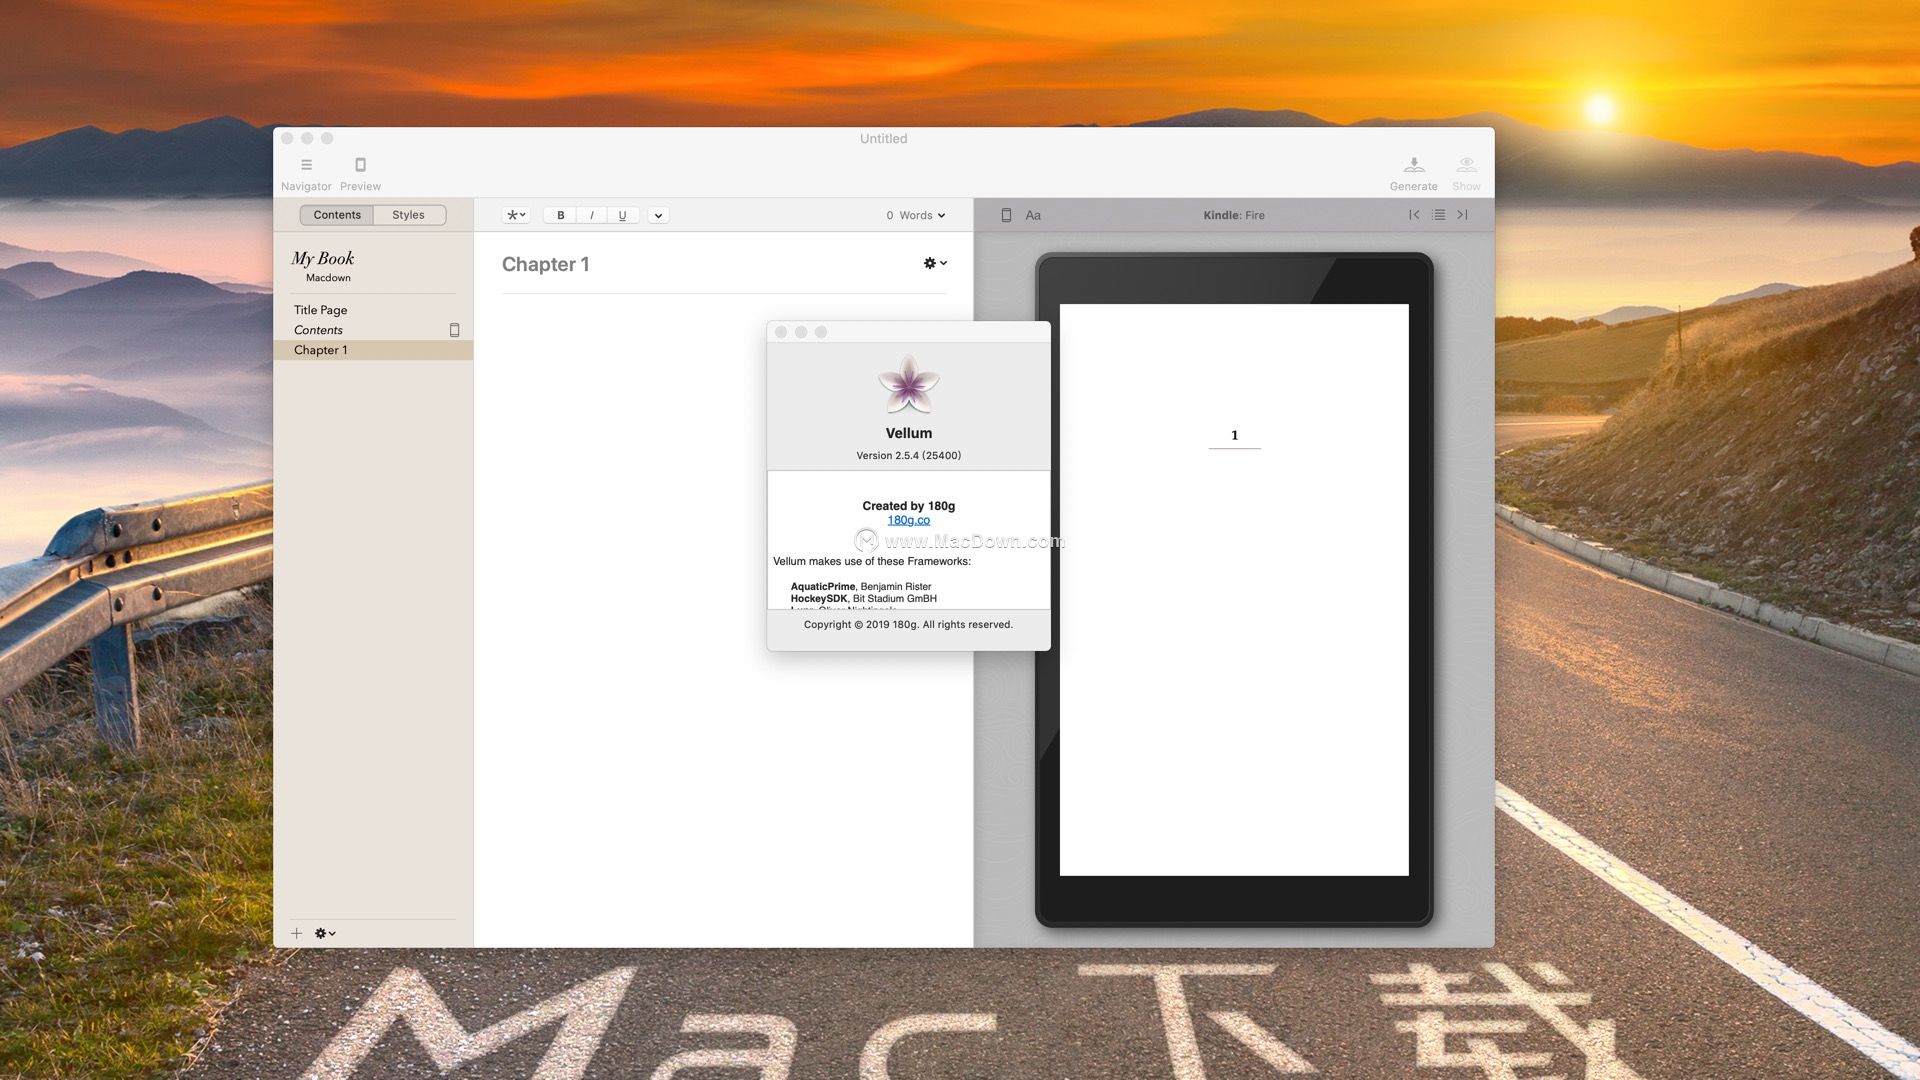Image resolution: width=1920 pixels, height=1080 pixels.
Task: Jump to last page using the skip-forward icon
Action: point(1462,214)
